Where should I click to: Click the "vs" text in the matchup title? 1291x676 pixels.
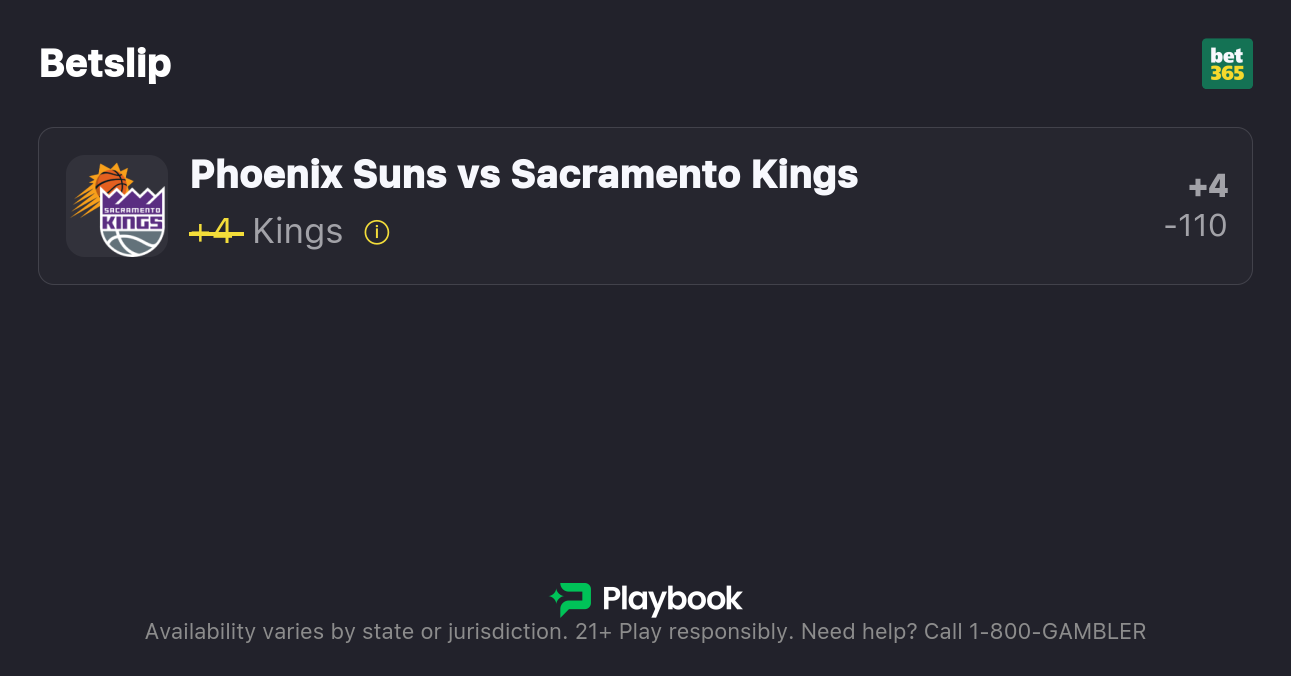[x=478, y=176]
